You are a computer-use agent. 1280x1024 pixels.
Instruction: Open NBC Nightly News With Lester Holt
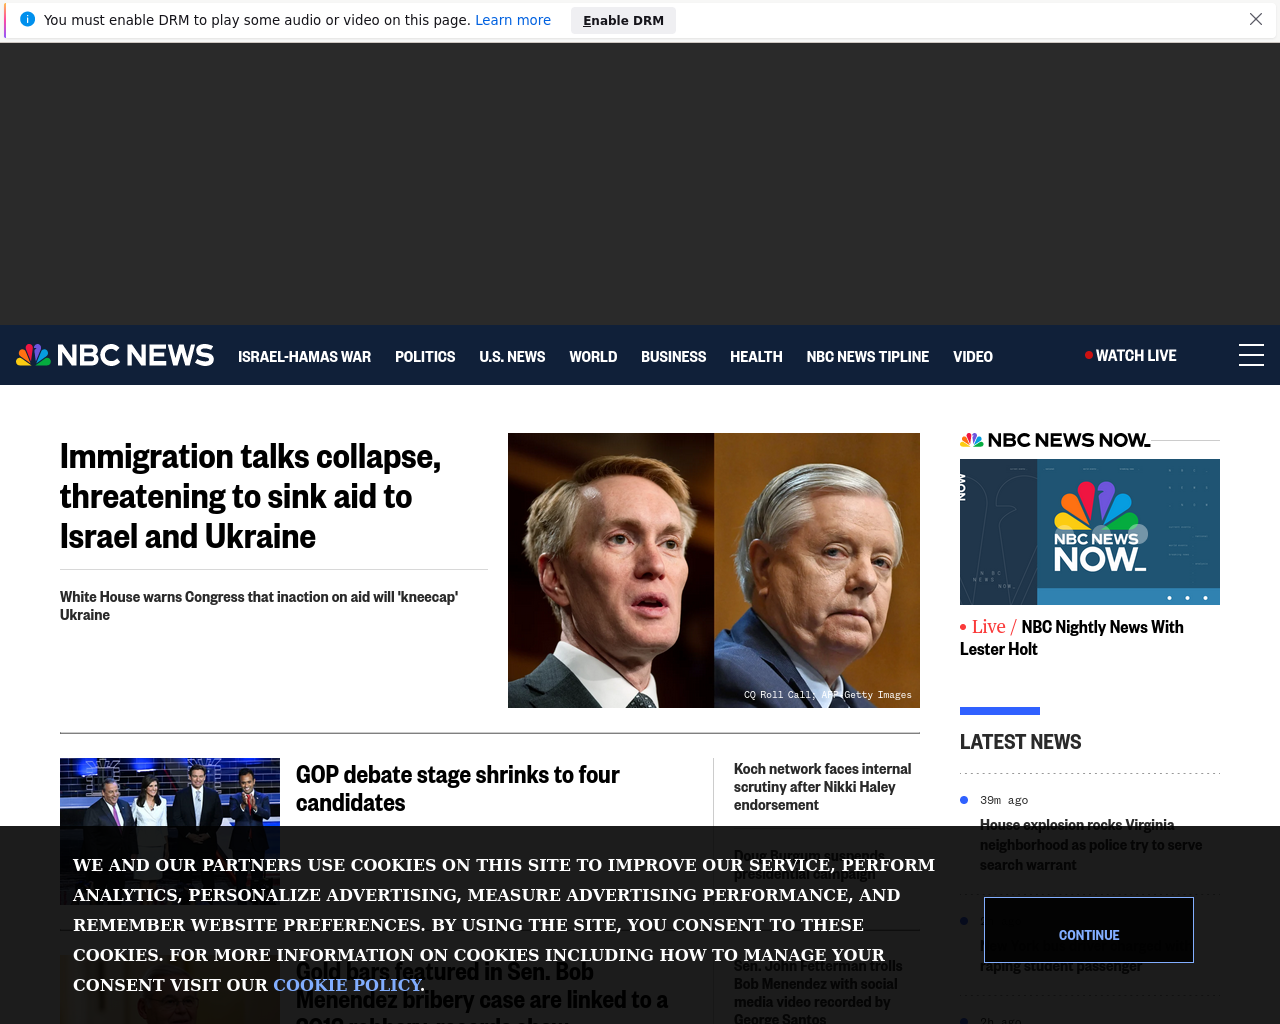click(1072, 637)
